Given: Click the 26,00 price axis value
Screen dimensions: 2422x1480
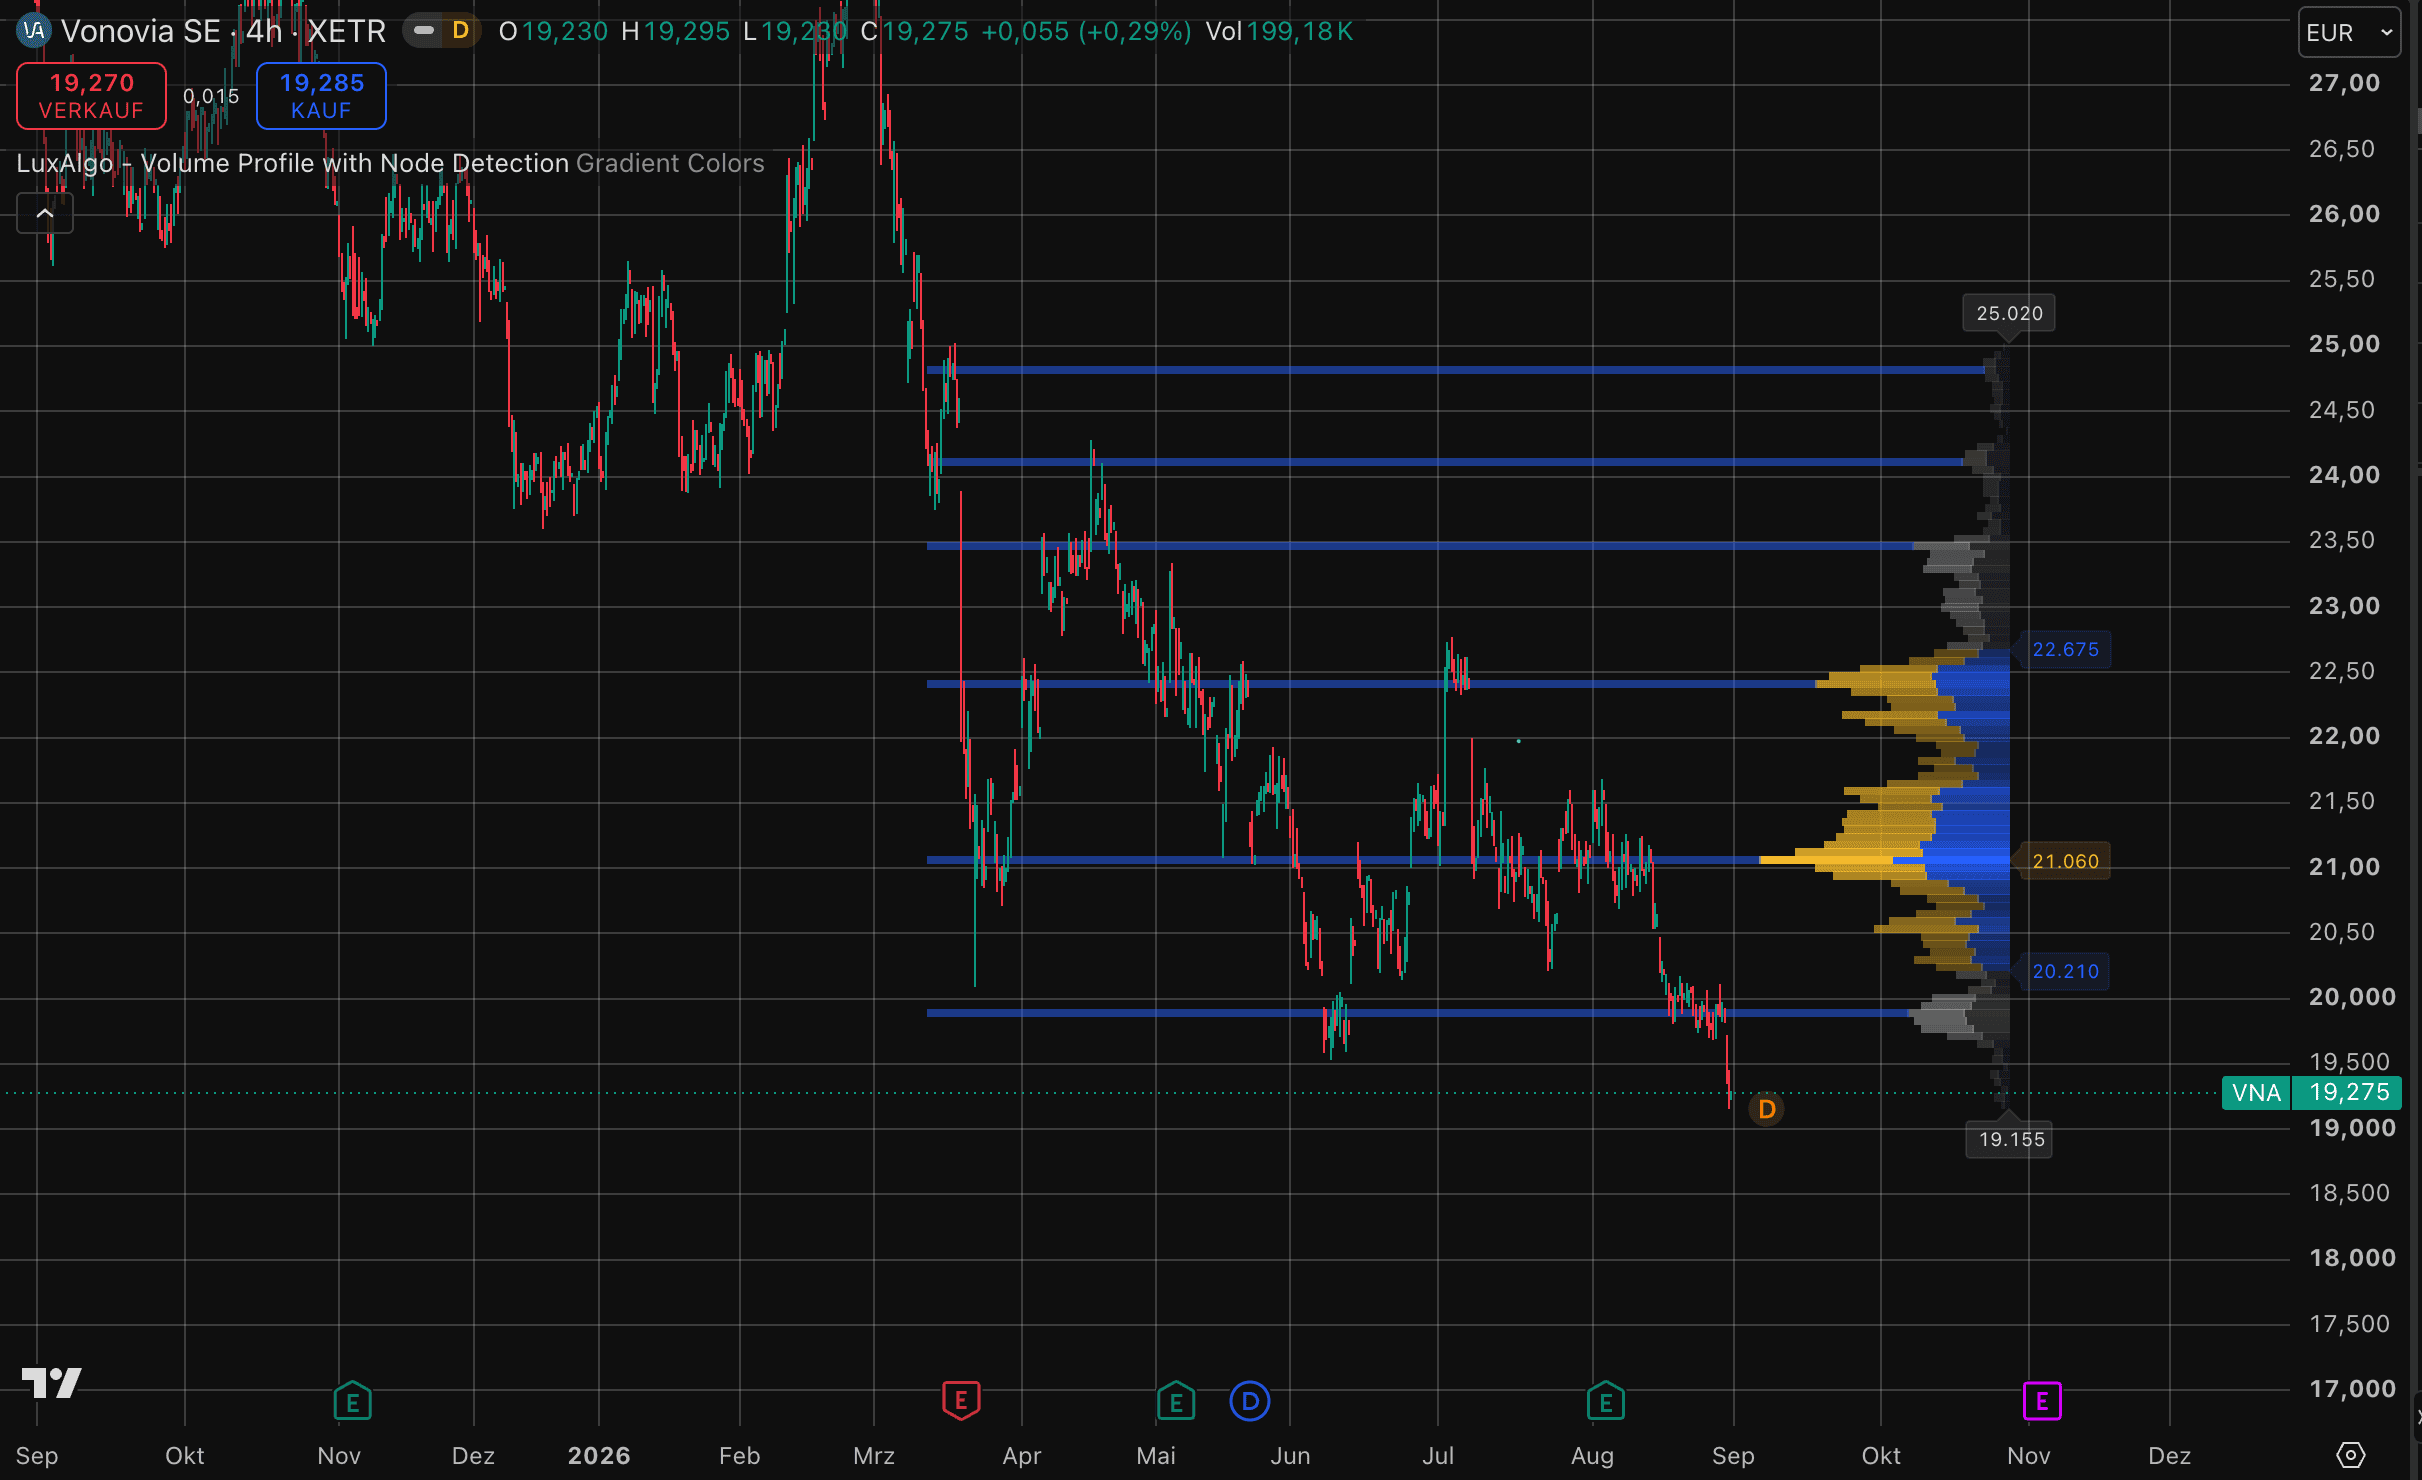Looking at the screenshot, I should pos(2344,214).
